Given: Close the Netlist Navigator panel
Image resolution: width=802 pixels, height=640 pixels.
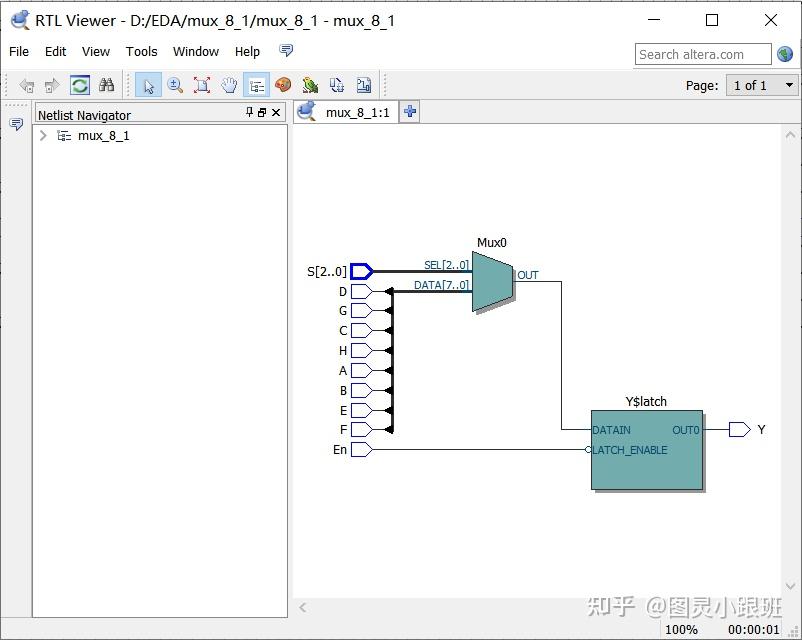Looking at the screenshot, I should tap(276, 112).
